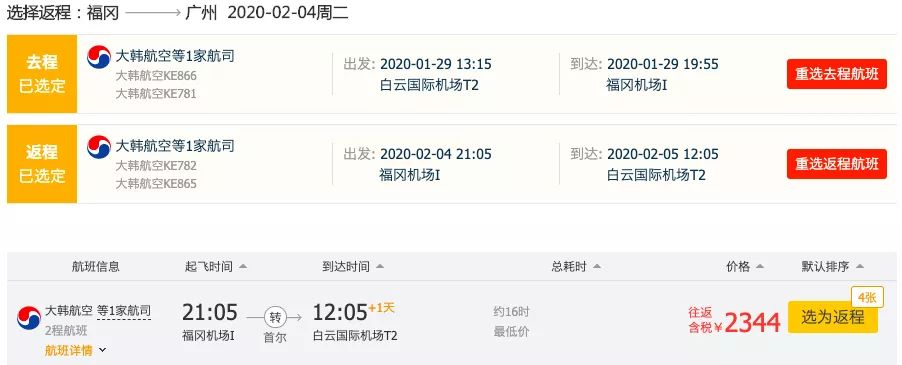
Task: Sort by 总耗时 arrow
Action: click(597, 267)
